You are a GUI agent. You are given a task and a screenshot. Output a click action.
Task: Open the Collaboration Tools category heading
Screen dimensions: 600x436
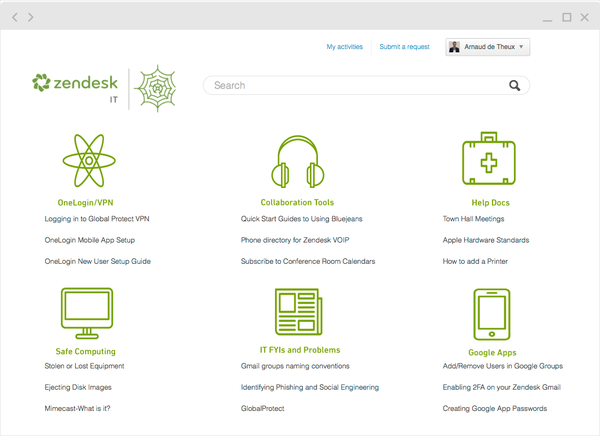(297, 202)
